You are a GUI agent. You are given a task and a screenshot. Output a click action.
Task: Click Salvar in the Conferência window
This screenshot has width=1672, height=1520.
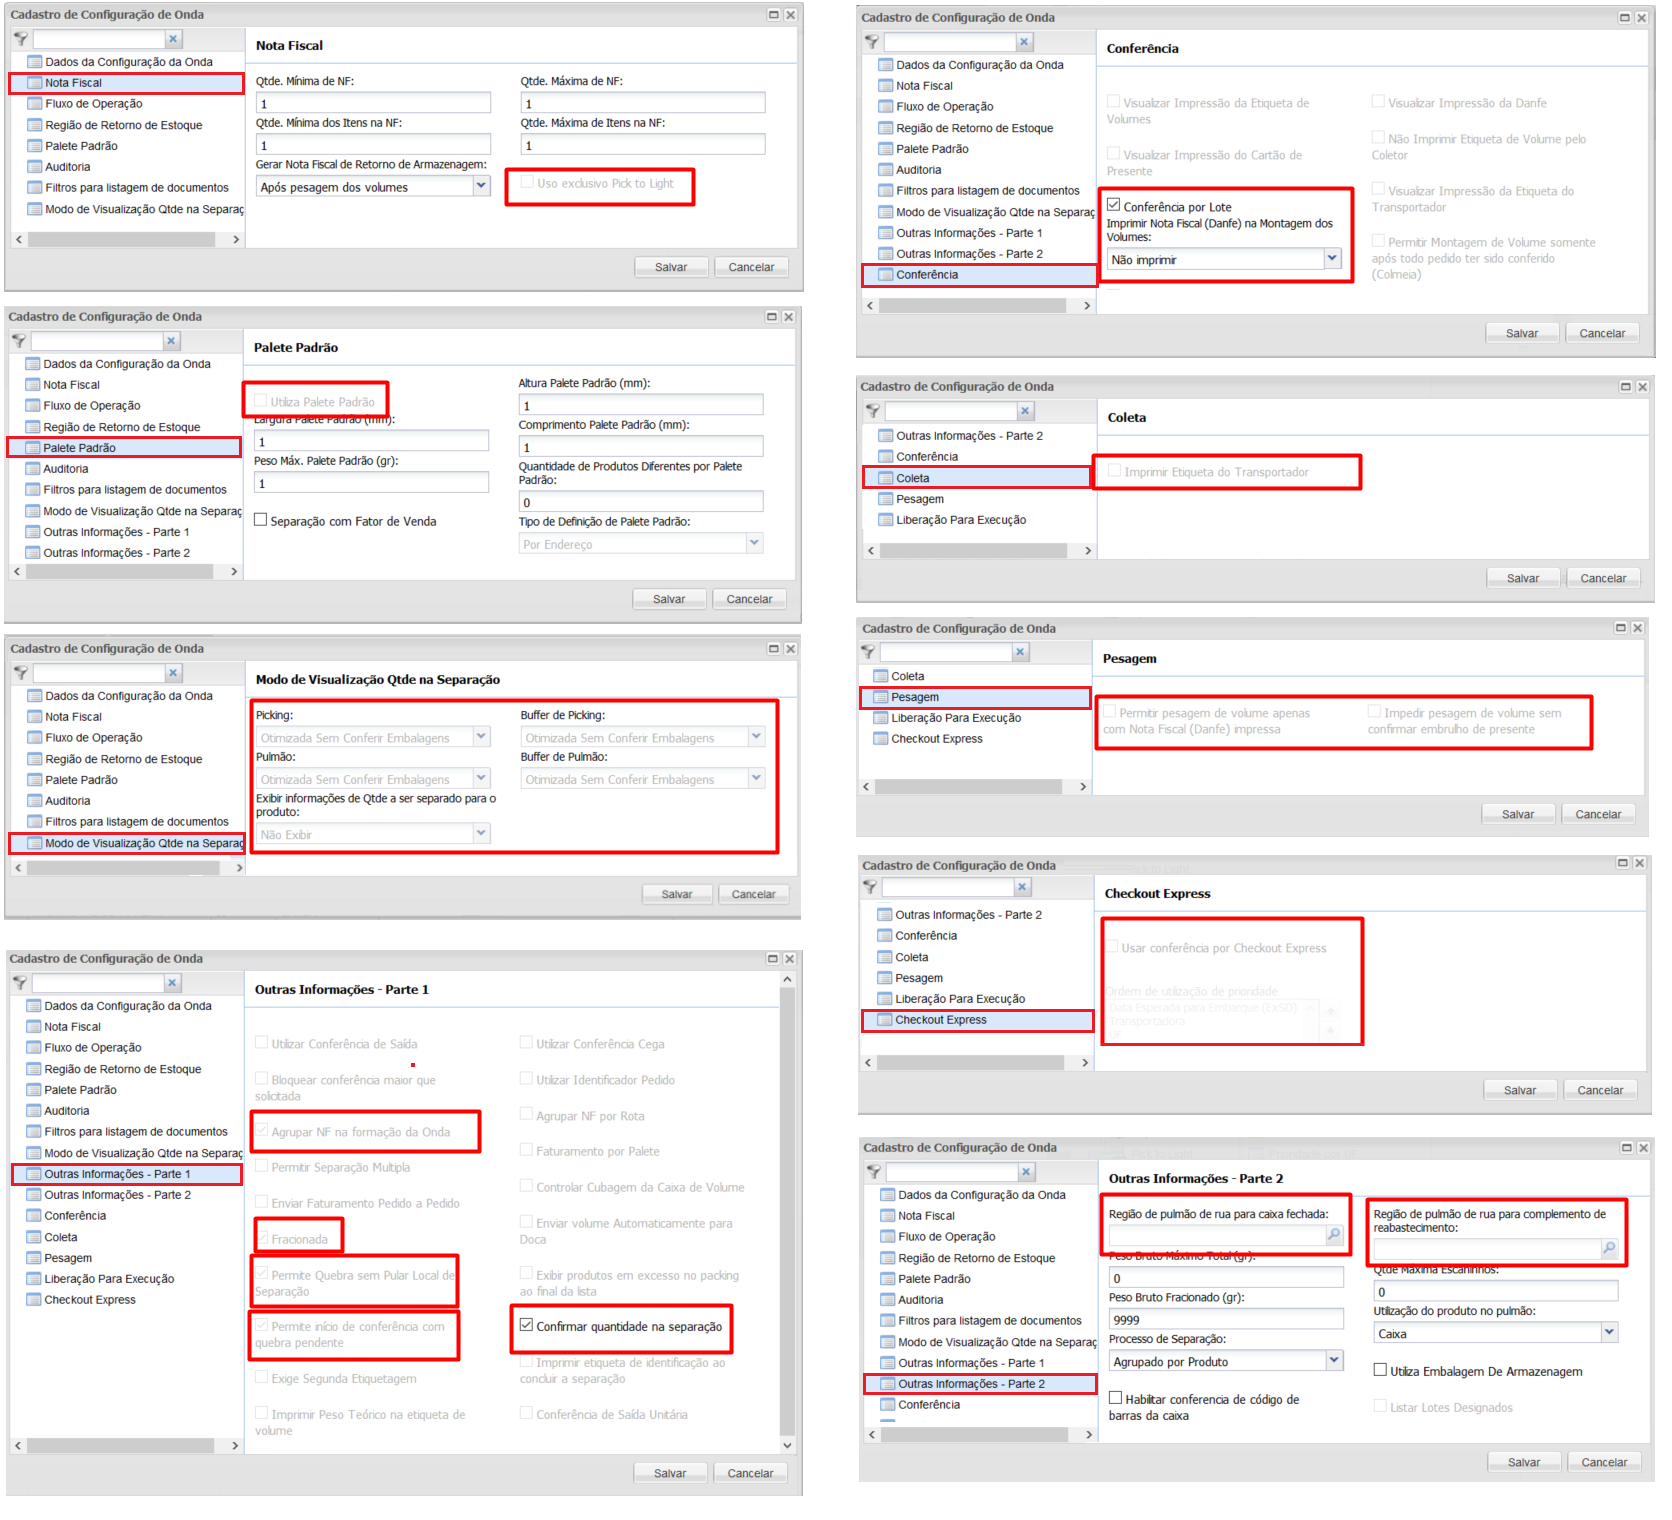click(1522, 333)
